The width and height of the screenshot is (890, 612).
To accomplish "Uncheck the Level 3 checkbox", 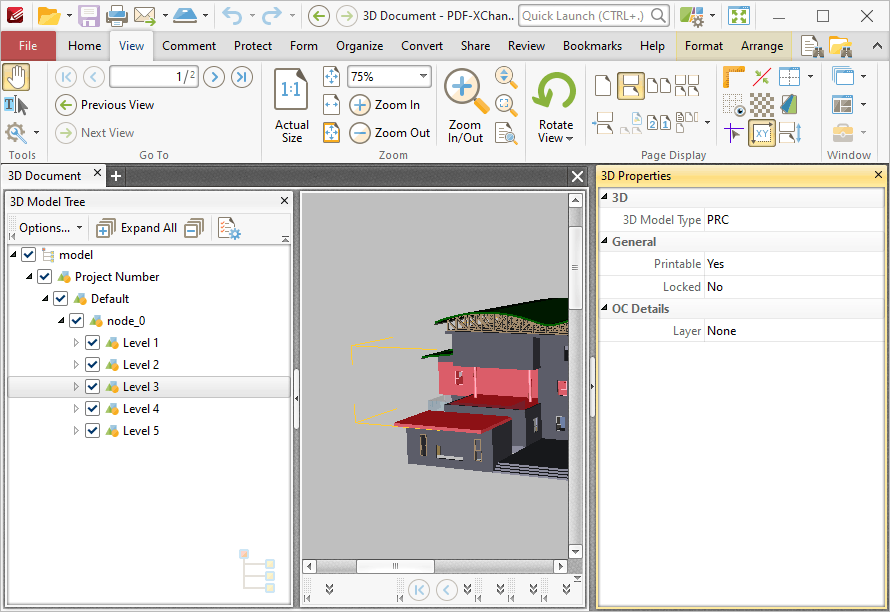I will tap(92, 387).
